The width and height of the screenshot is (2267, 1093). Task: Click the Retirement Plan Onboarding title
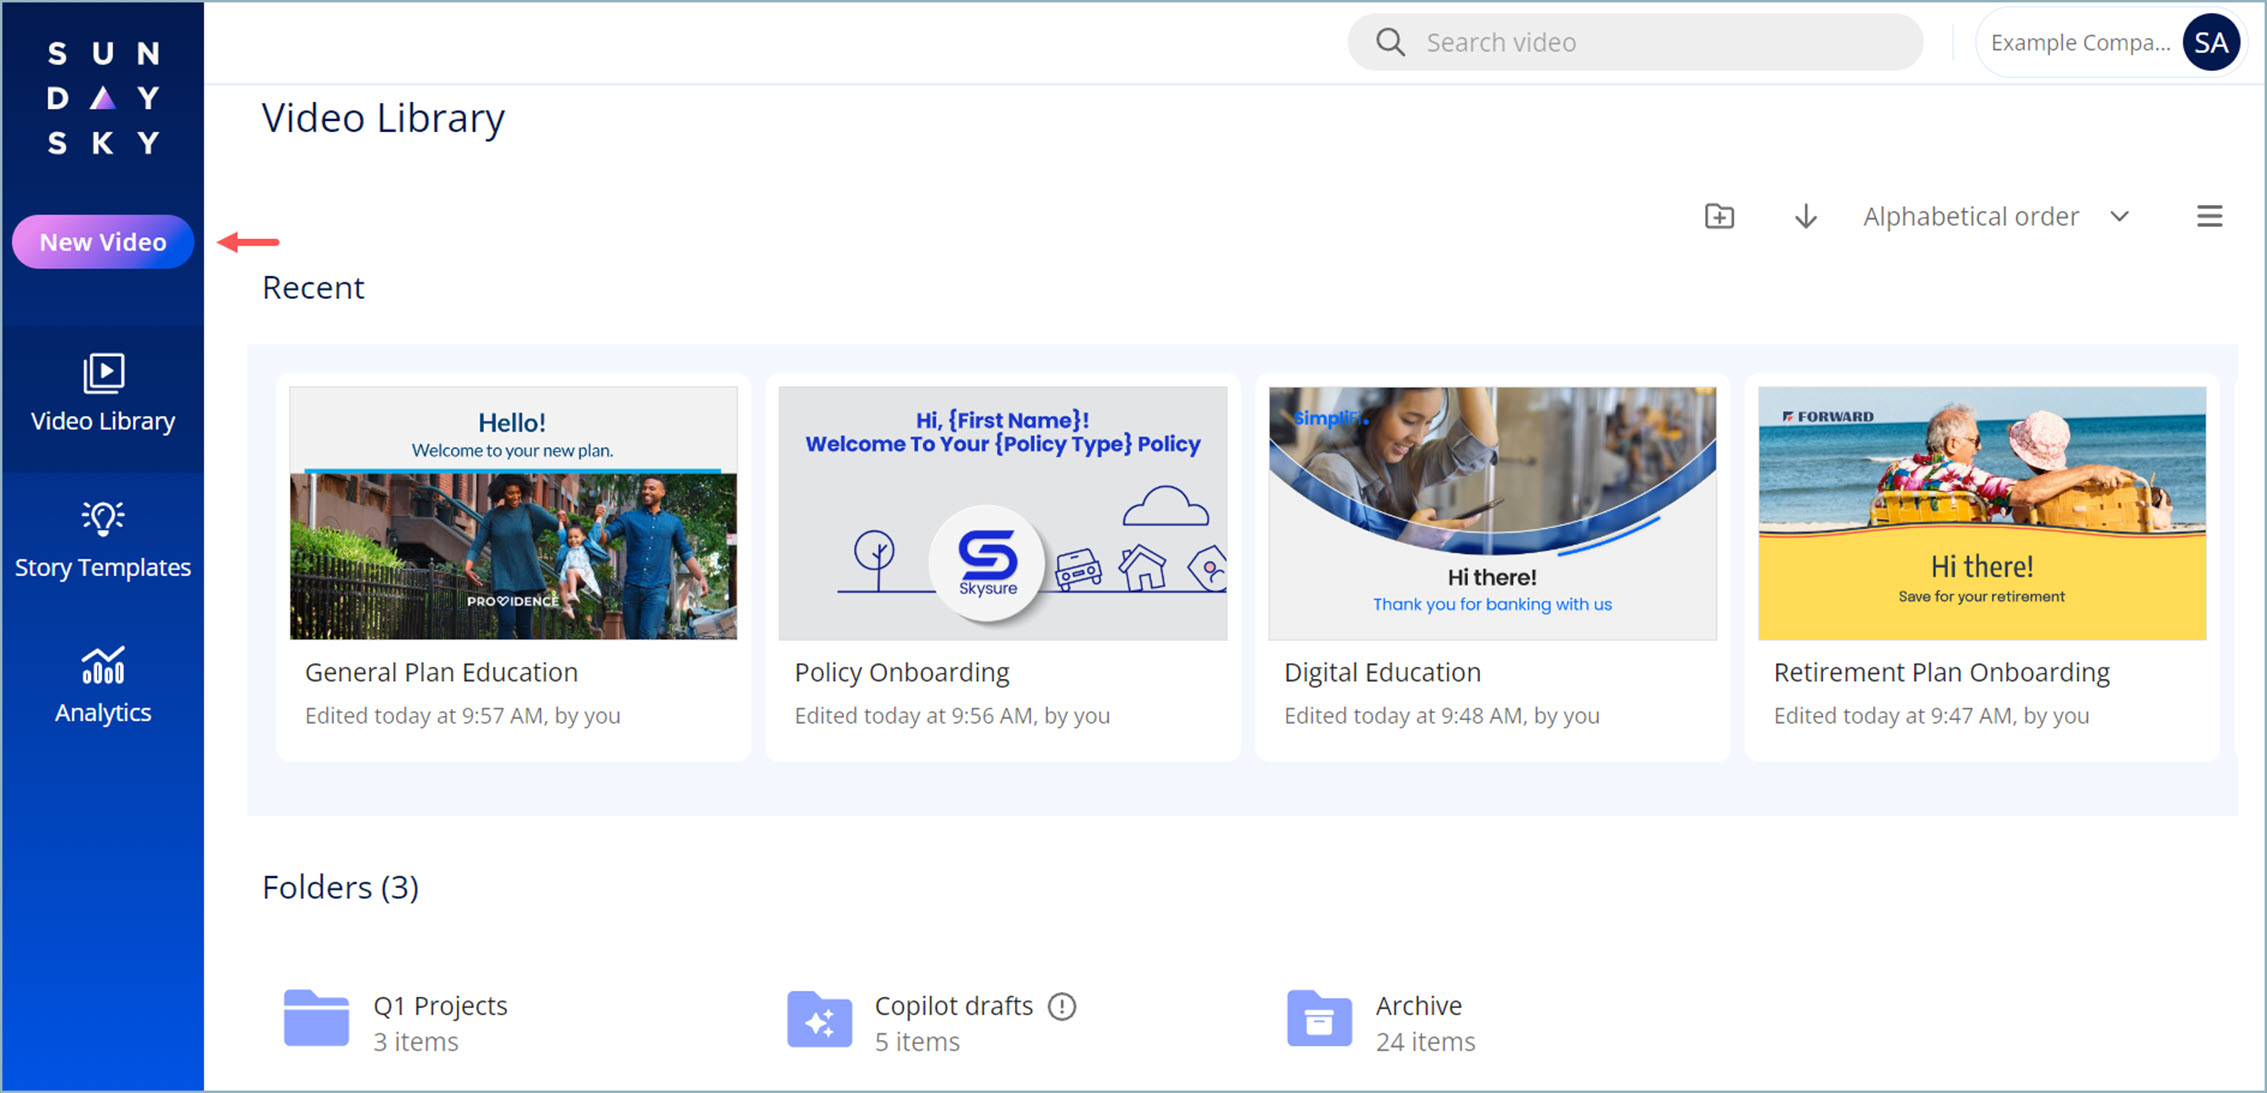1942,672
